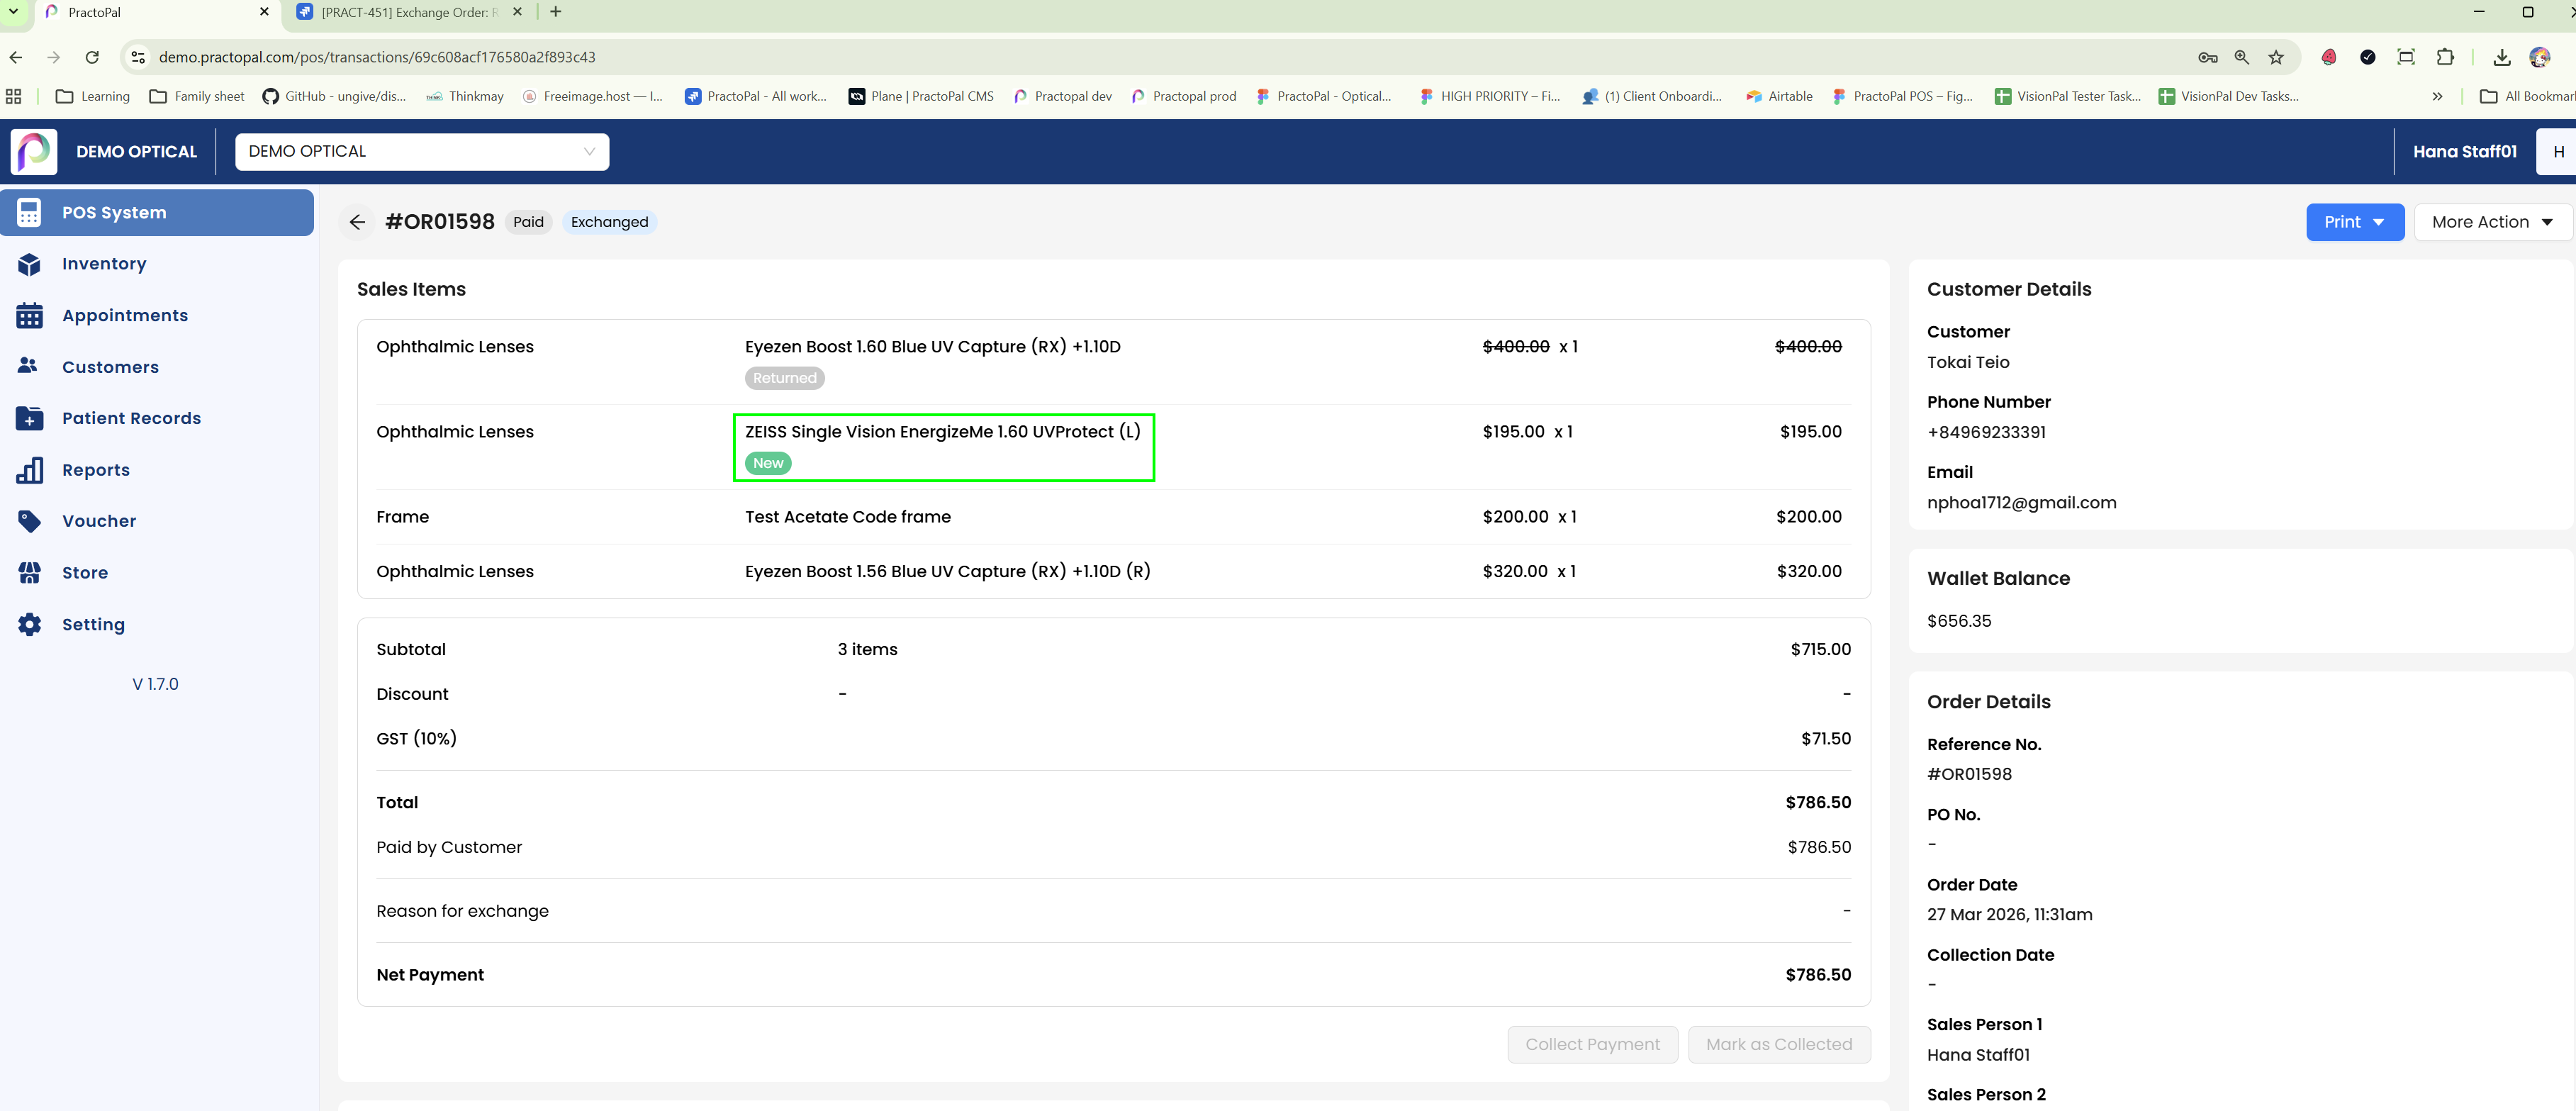The image size is (2576, 1111).
Task: Show hidden bookmarks with double chevron
Action: [2438, 96]
